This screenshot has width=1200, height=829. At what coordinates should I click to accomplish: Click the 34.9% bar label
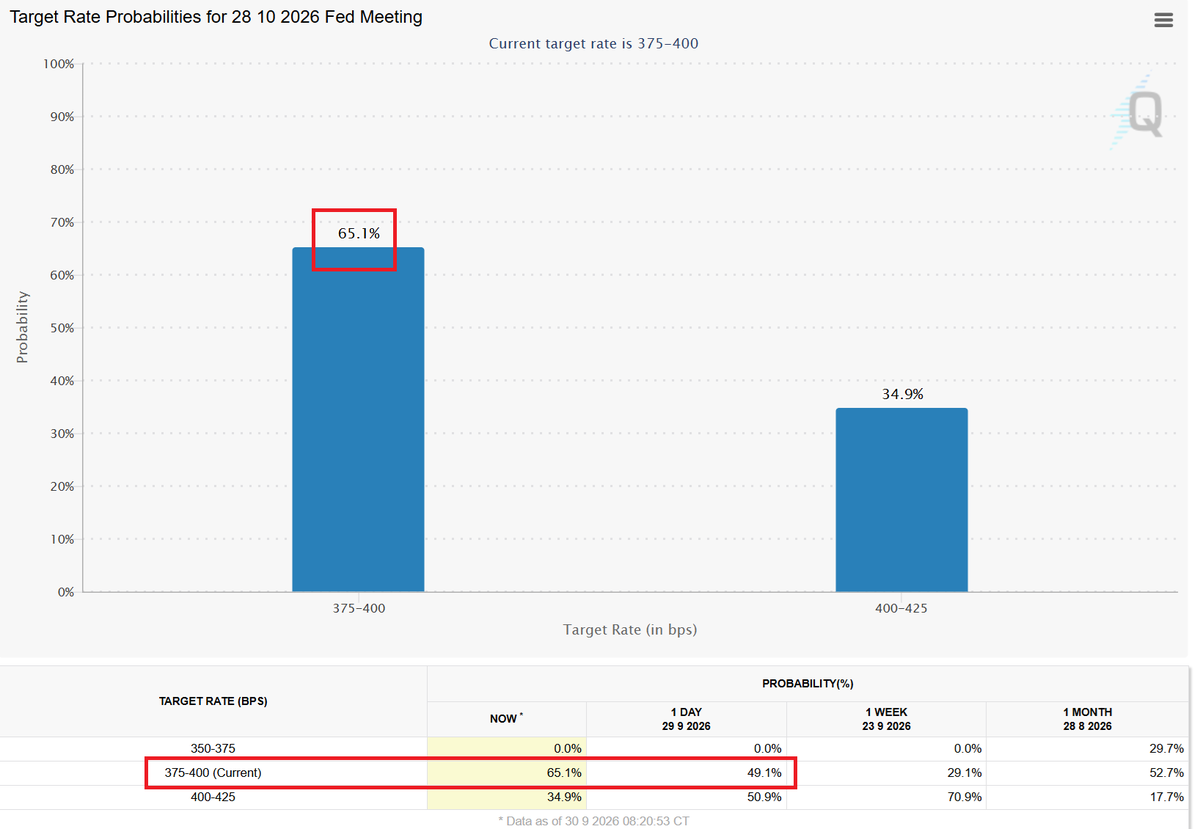tap(902, 394)
